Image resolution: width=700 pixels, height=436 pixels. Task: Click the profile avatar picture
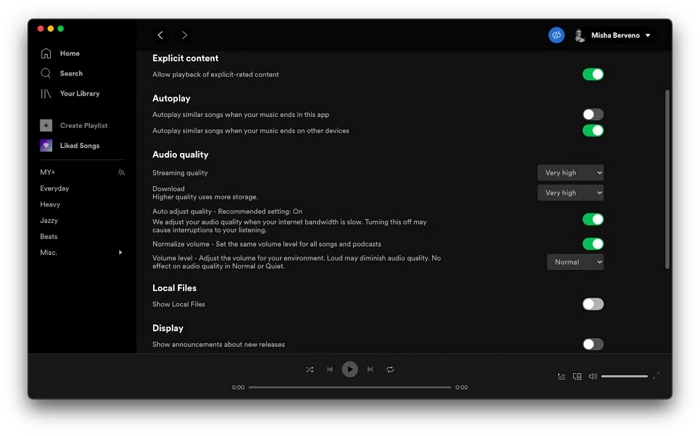tap(579, 35)
